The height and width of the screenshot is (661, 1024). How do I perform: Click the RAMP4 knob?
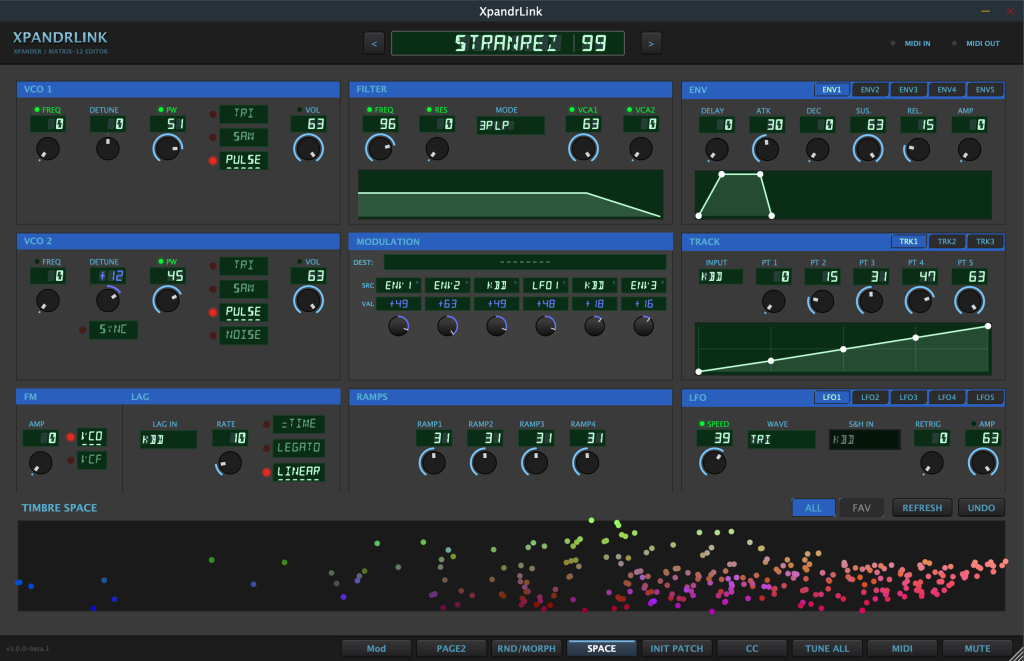coord(586,462)
